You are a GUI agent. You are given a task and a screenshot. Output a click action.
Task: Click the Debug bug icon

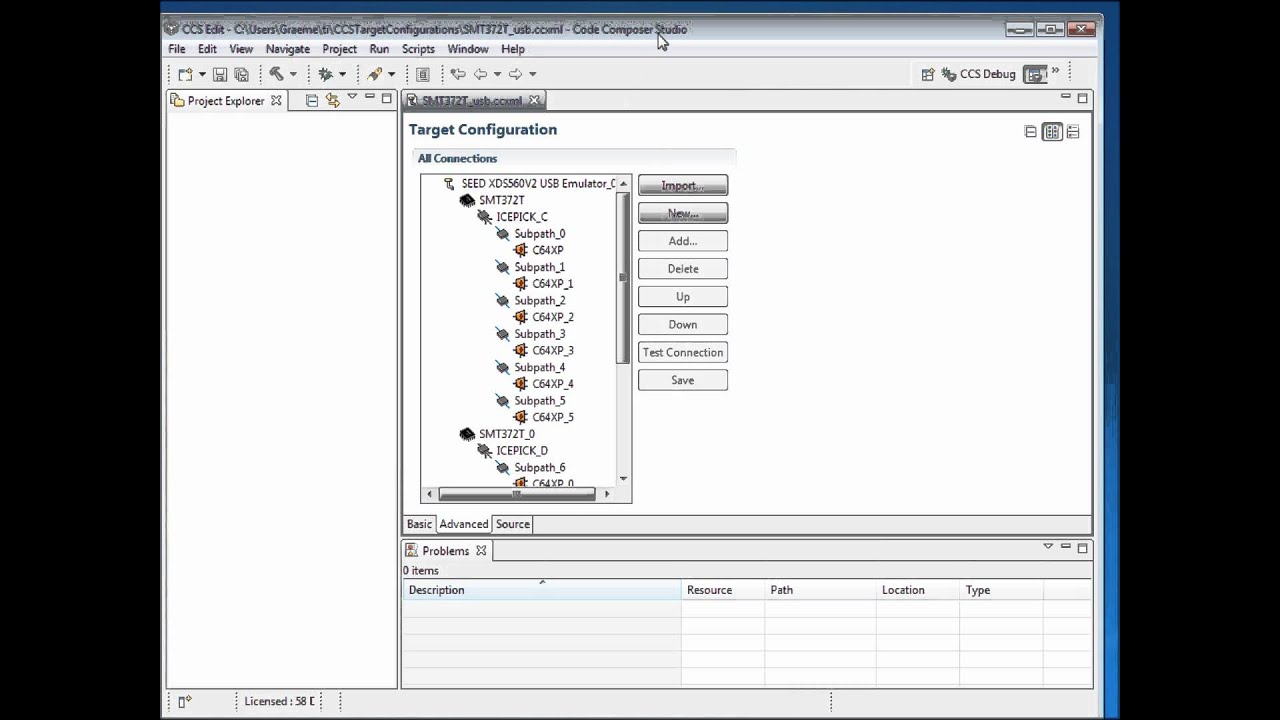325,74
